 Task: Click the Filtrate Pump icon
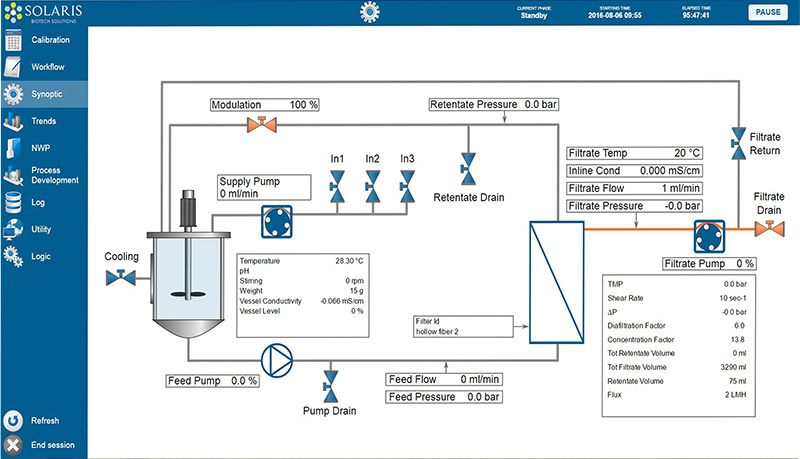click(x=709, y=237)
